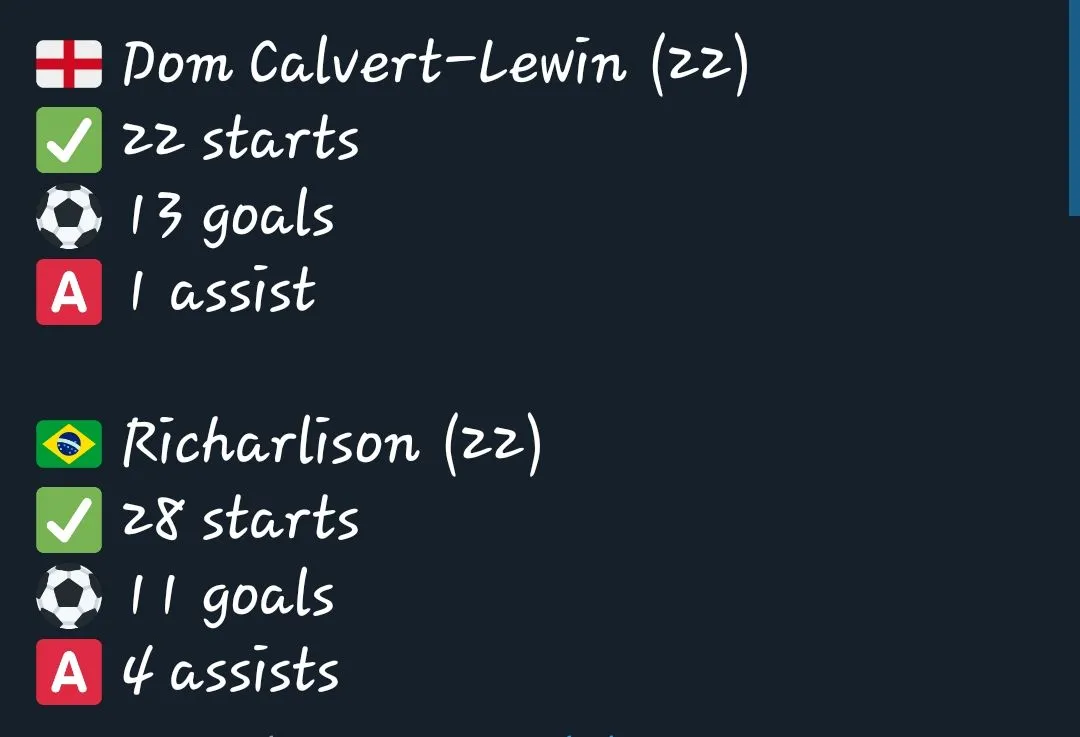Click the green checkmark beside 28 starts

pyautogui.click(x=68, y=520)
